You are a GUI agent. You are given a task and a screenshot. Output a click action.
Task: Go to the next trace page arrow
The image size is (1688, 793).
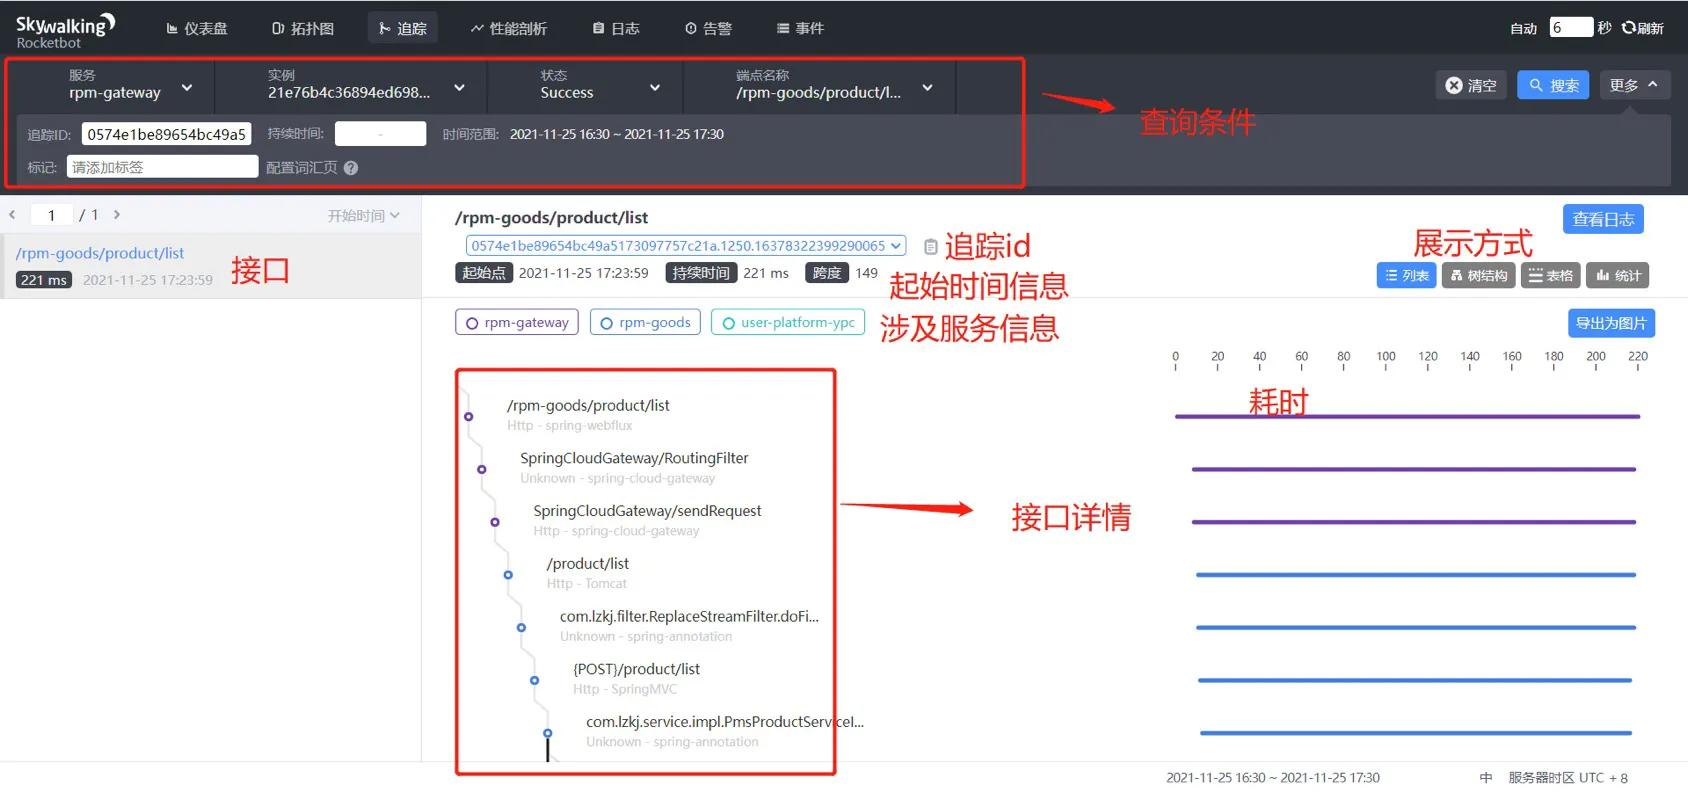[117, 214]
